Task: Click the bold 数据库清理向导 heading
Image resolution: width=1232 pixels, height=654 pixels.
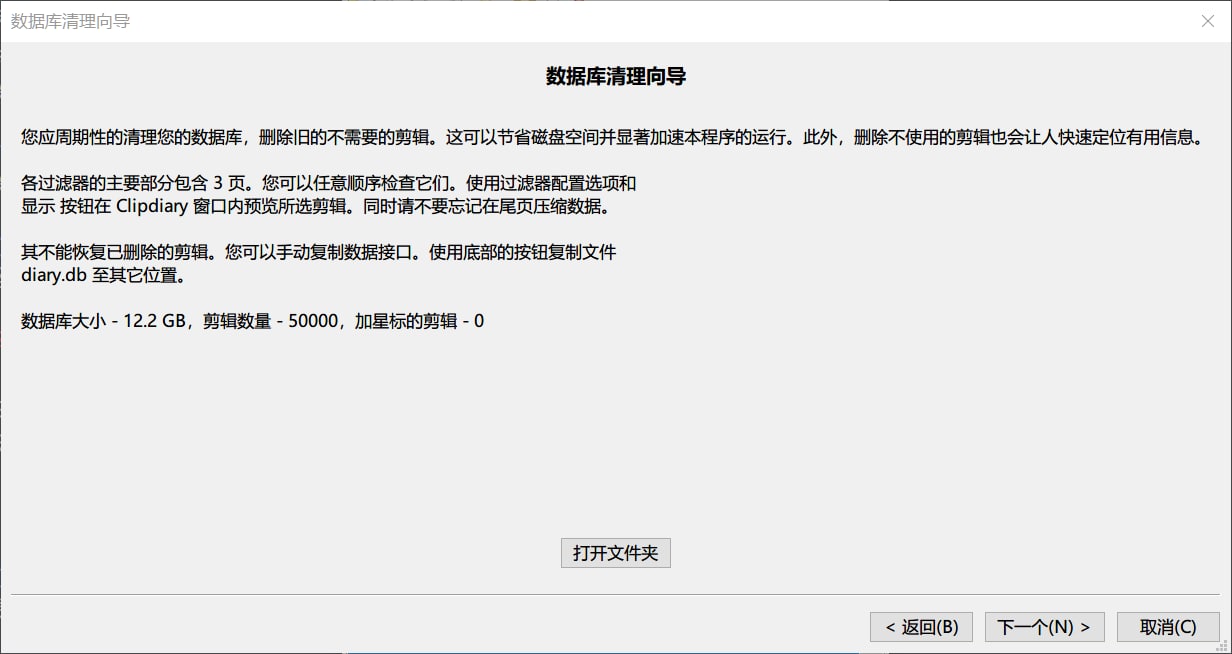Action: click(615, 77)
